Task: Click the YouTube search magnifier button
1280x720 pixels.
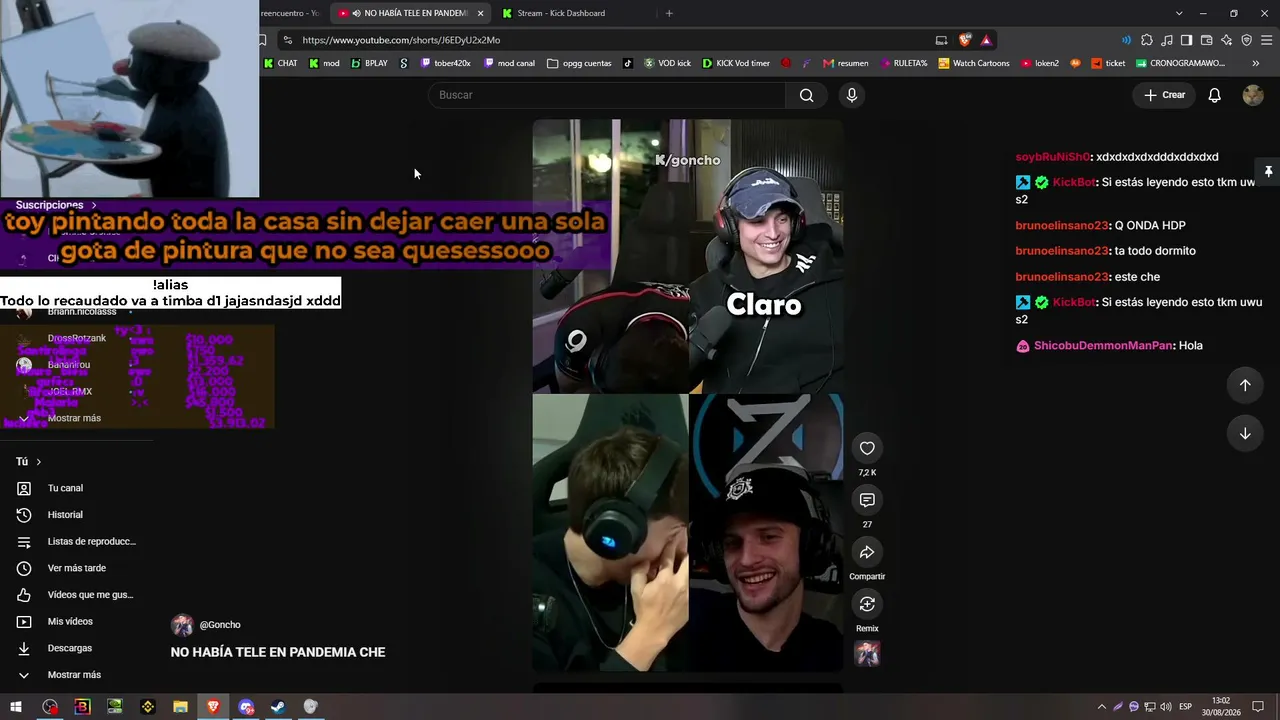Action: 806,95
